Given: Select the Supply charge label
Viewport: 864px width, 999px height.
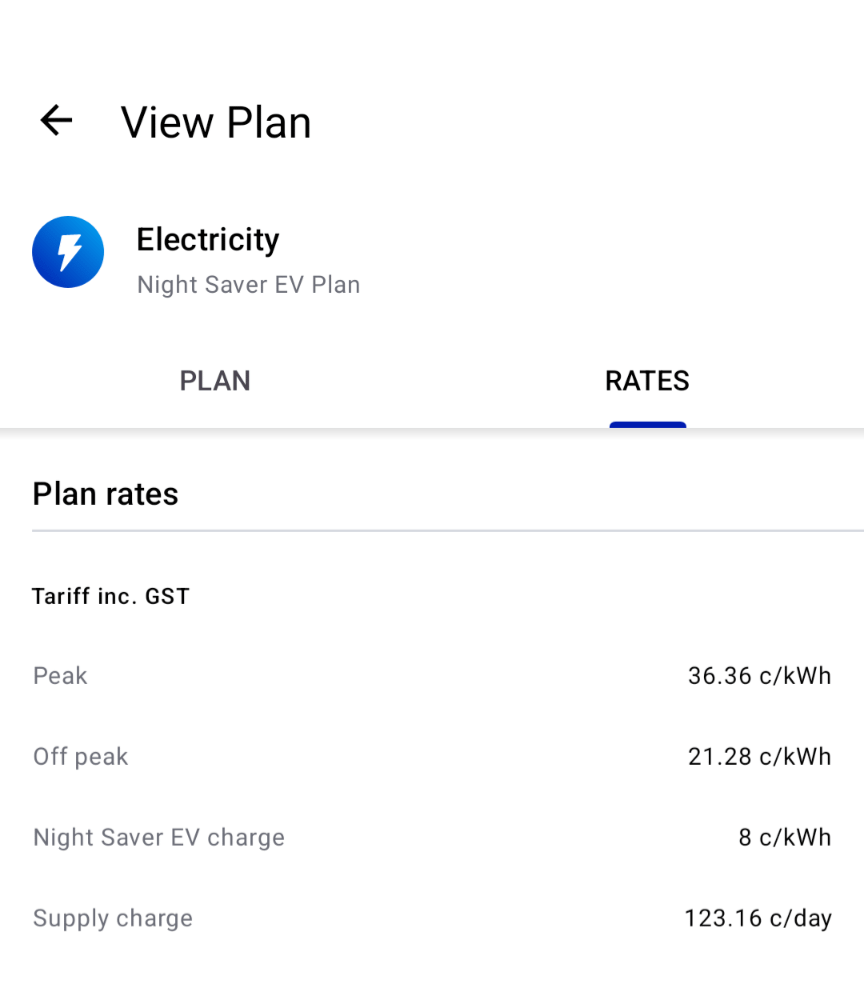Looking at the screenshot, I should pos(113,919).
